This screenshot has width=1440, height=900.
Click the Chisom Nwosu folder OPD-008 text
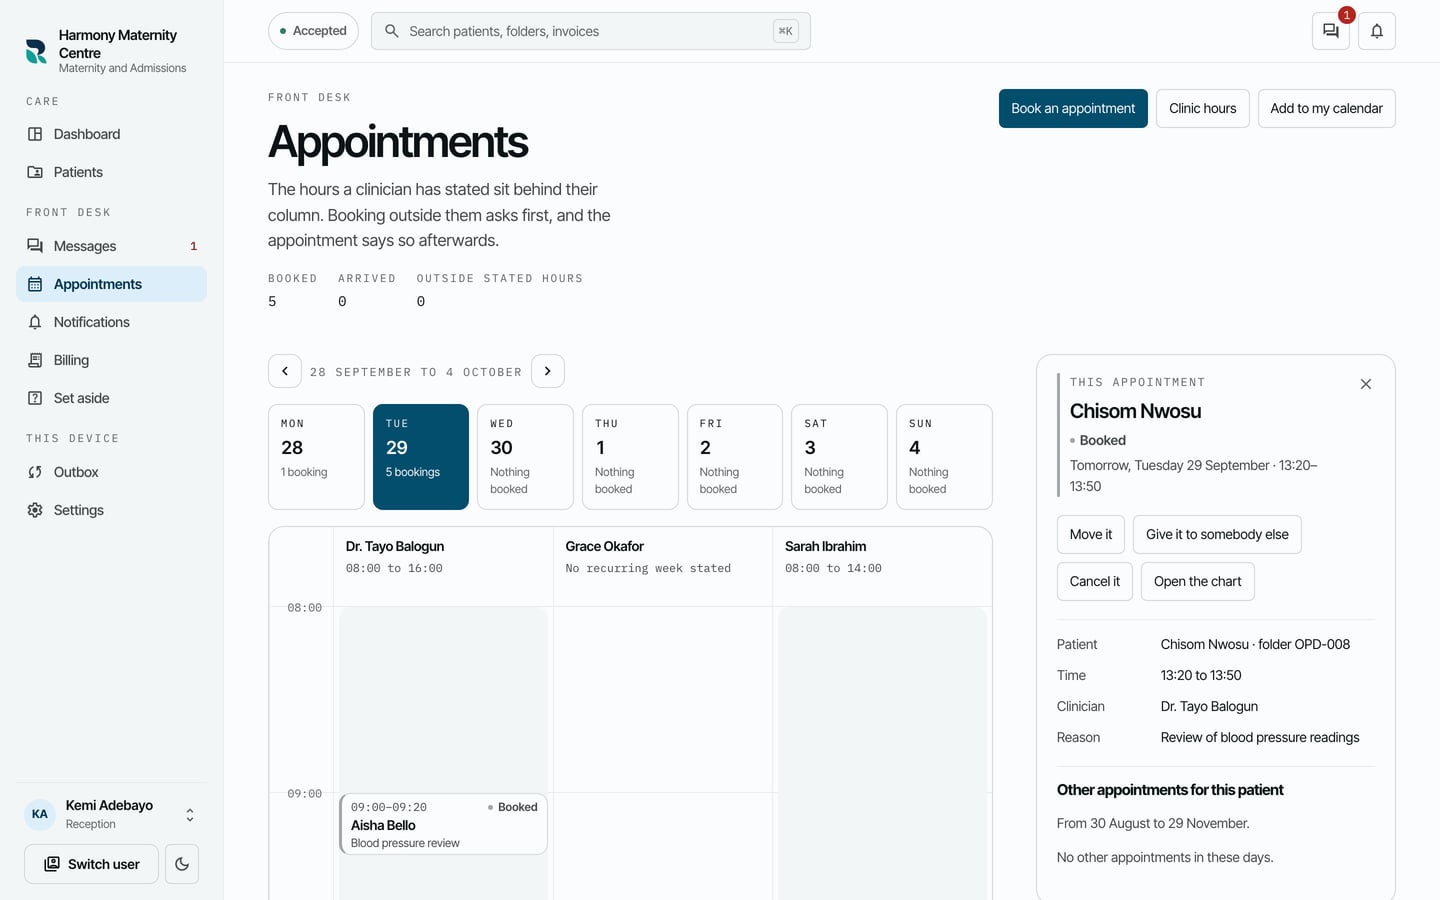(1255, 644)
